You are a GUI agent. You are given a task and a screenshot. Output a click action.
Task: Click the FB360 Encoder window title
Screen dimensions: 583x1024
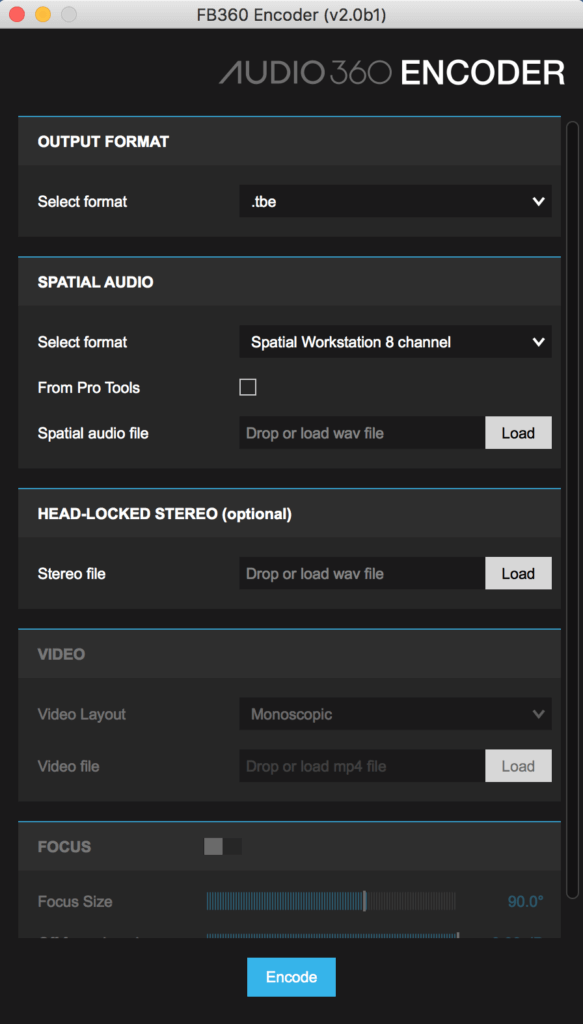point(291,14)
